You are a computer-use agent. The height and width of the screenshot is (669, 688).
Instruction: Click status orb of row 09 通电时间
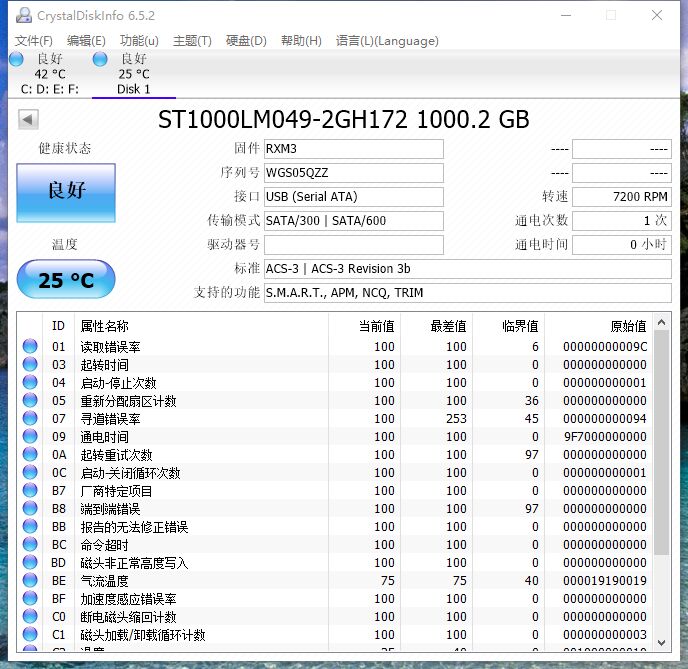click(x=30, y=436)
